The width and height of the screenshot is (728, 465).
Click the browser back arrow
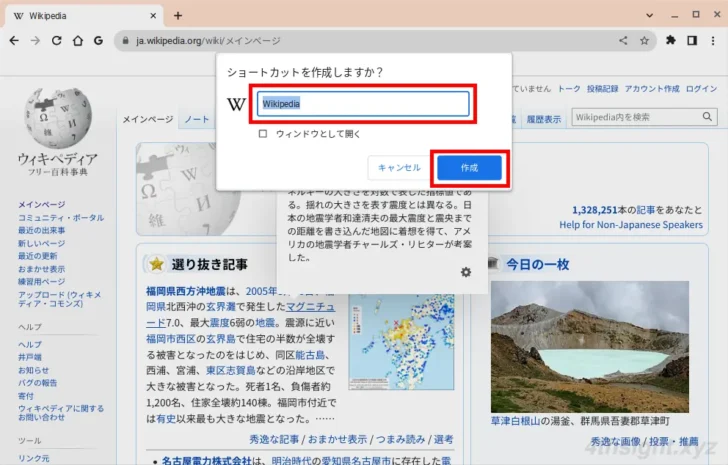tap(14, 41)
